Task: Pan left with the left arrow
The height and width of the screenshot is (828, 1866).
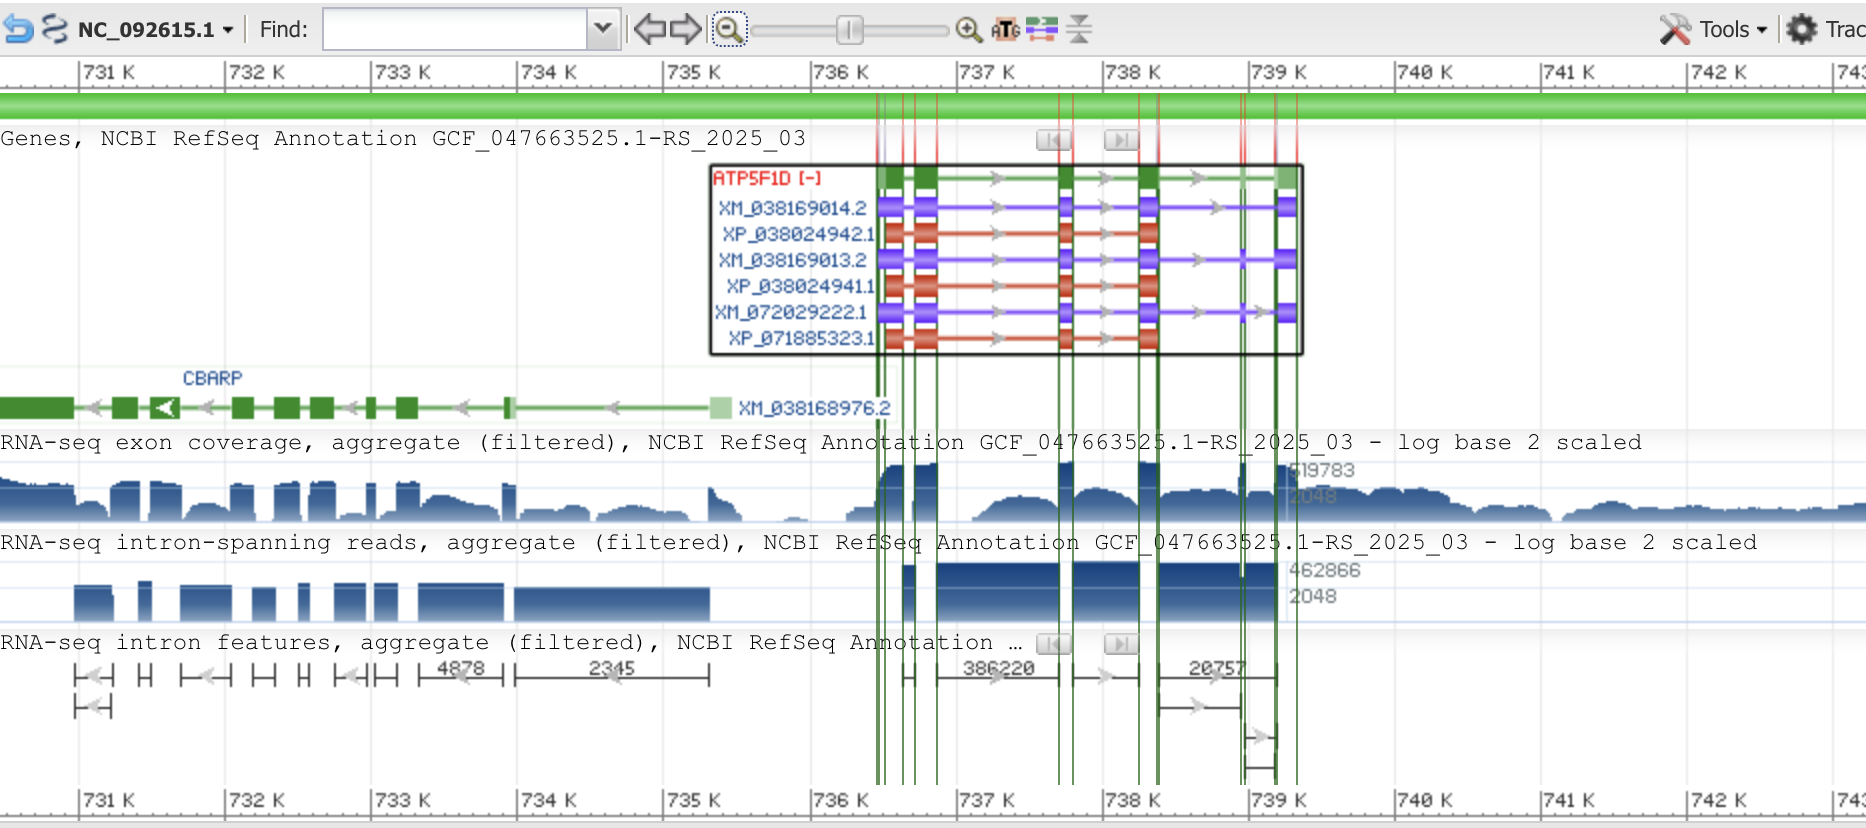Action: point(650,29)
